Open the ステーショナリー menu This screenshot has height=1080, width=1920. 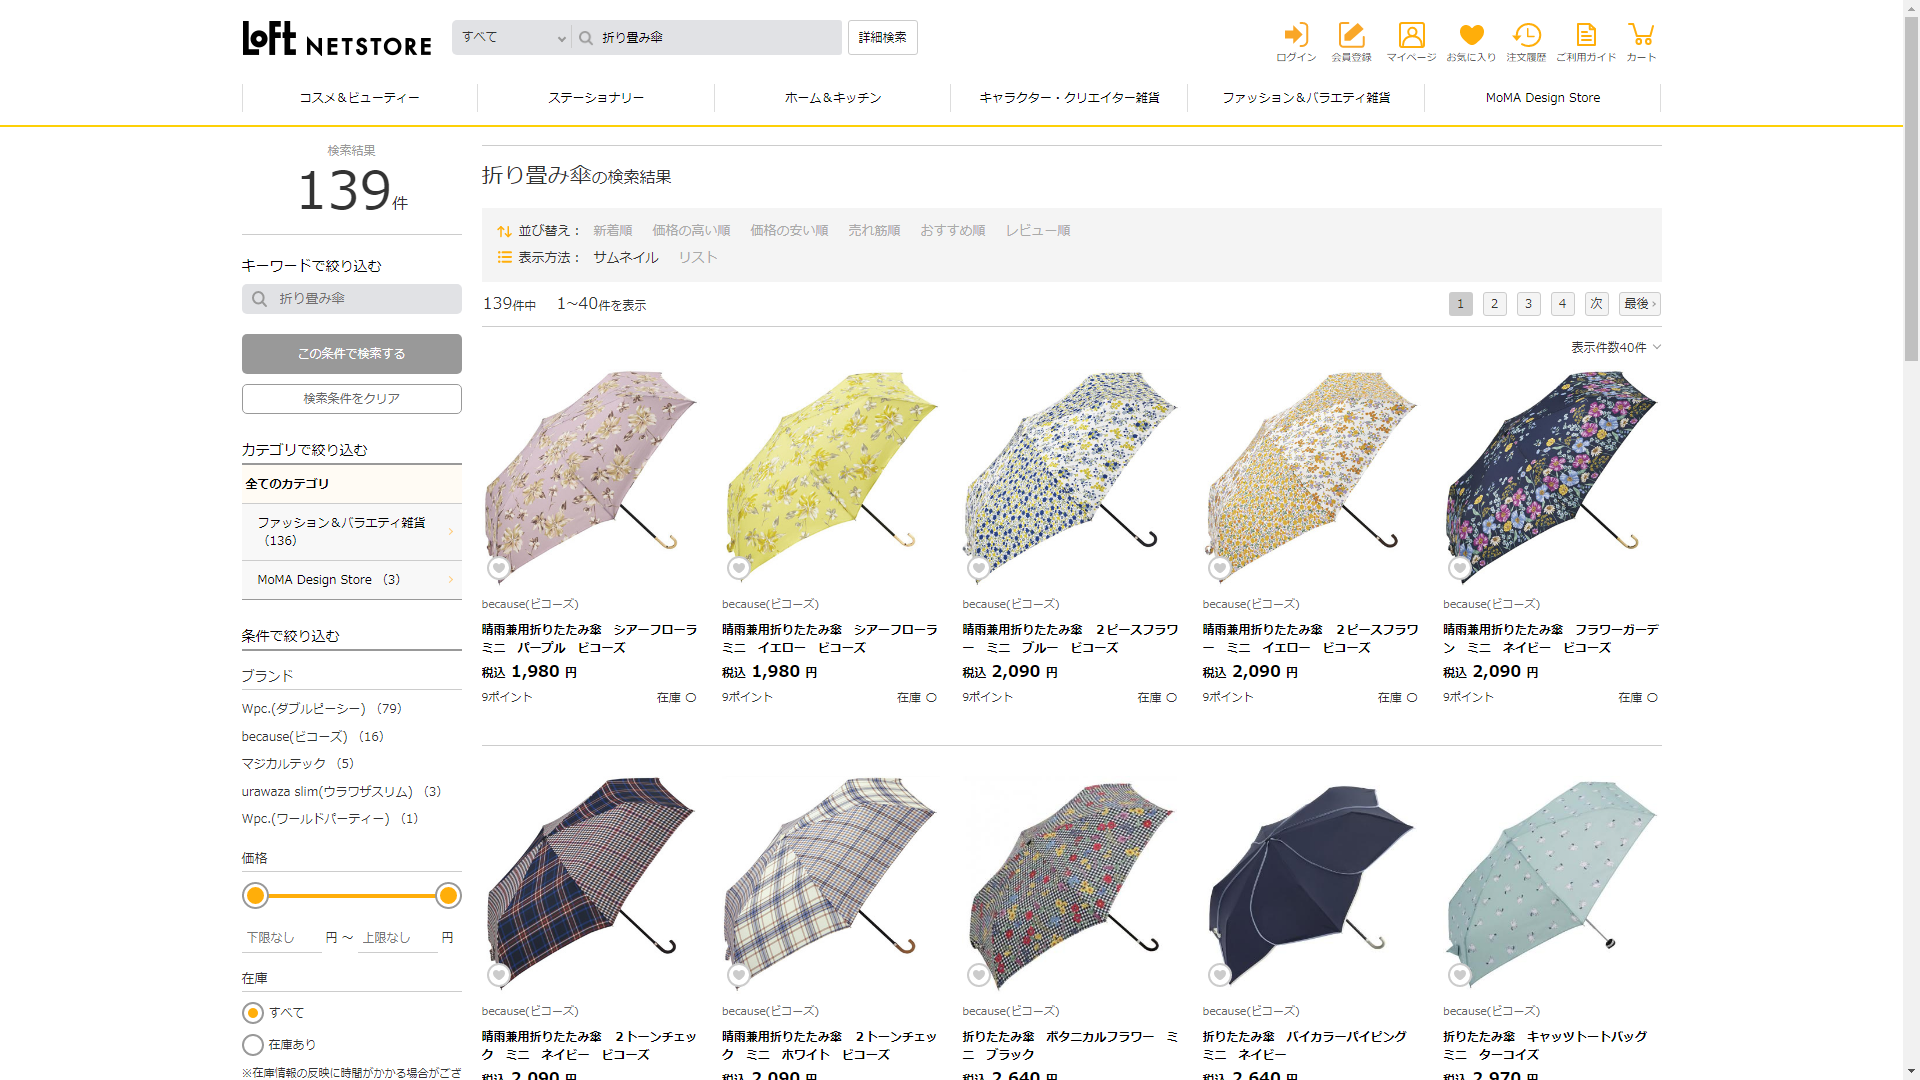click(x=596, y=98)
